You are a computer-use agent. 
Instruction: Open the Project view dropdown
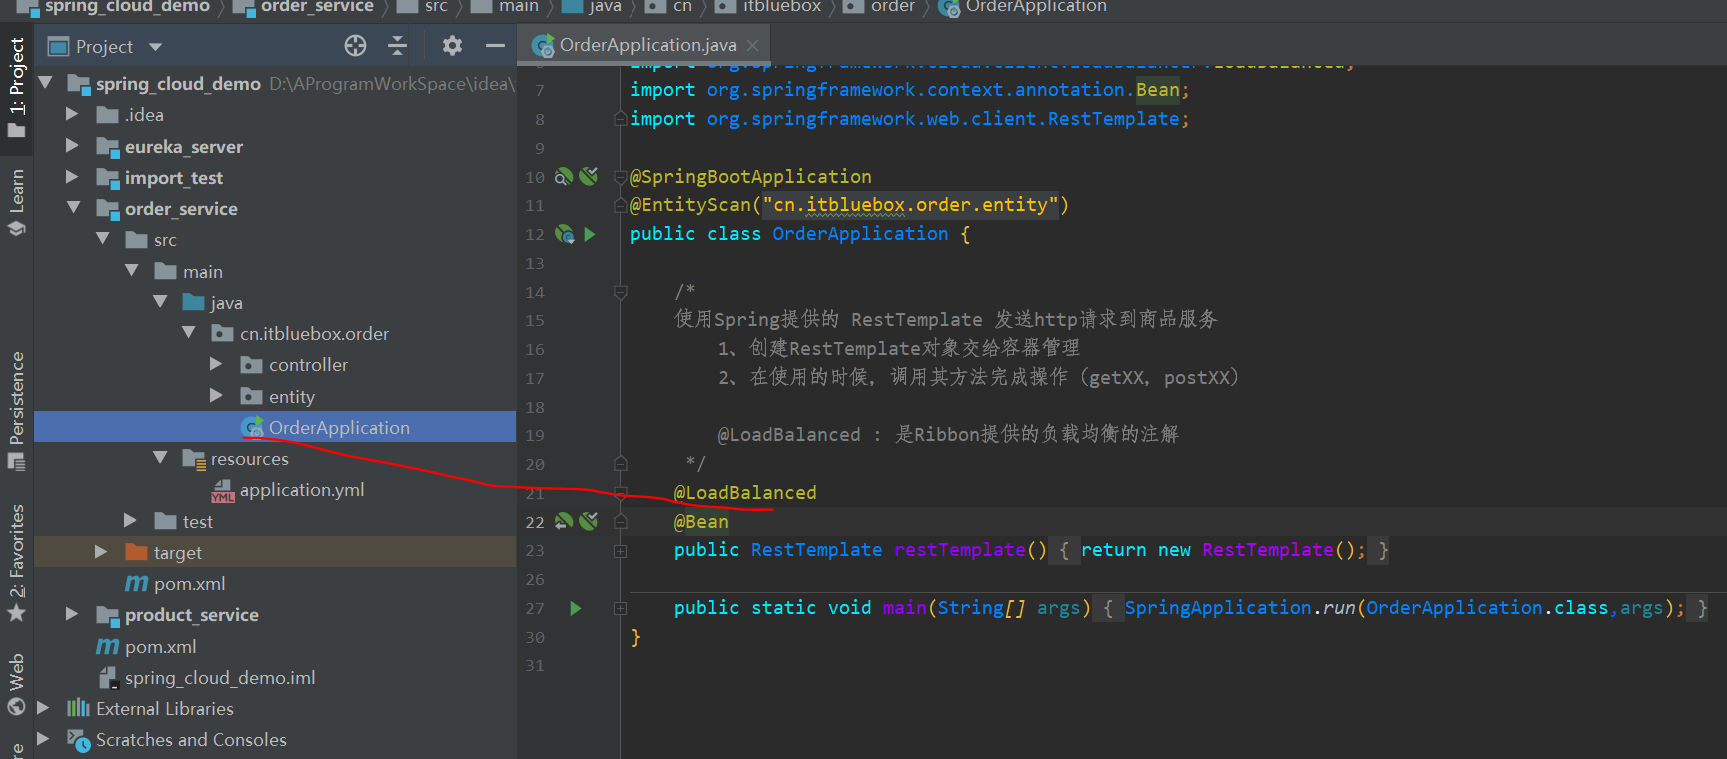pos(155,47)
